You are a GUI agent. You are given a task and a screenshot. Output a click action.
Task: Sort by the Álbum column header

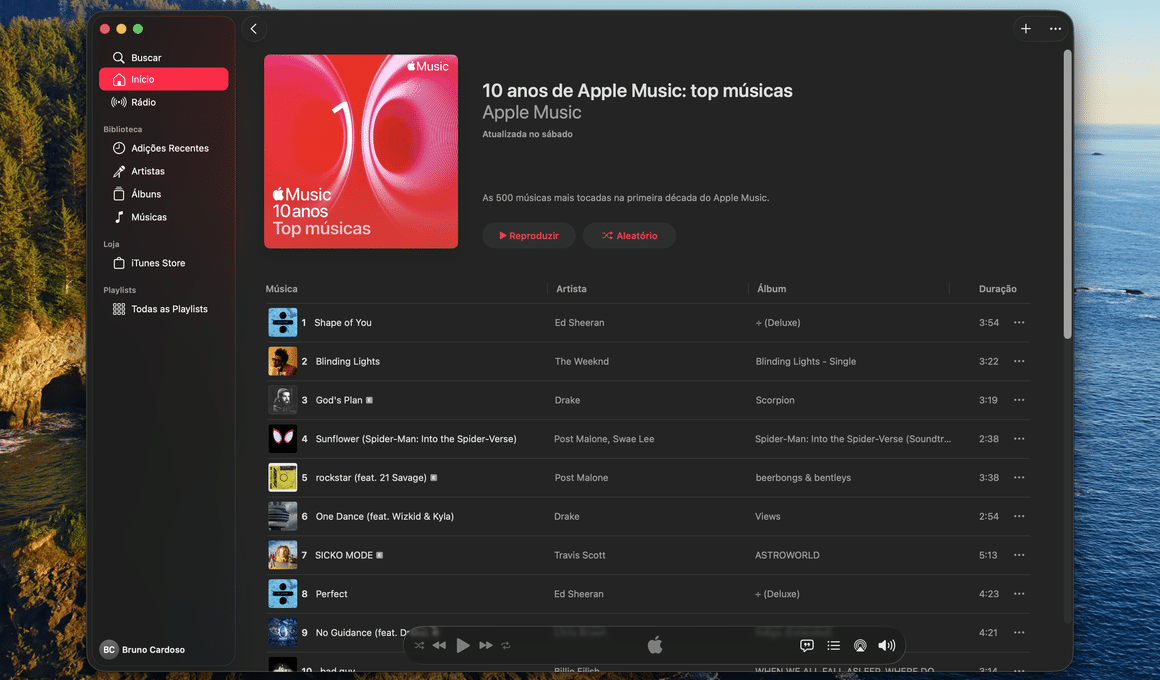pyautogui.click(x=772, y=289)
